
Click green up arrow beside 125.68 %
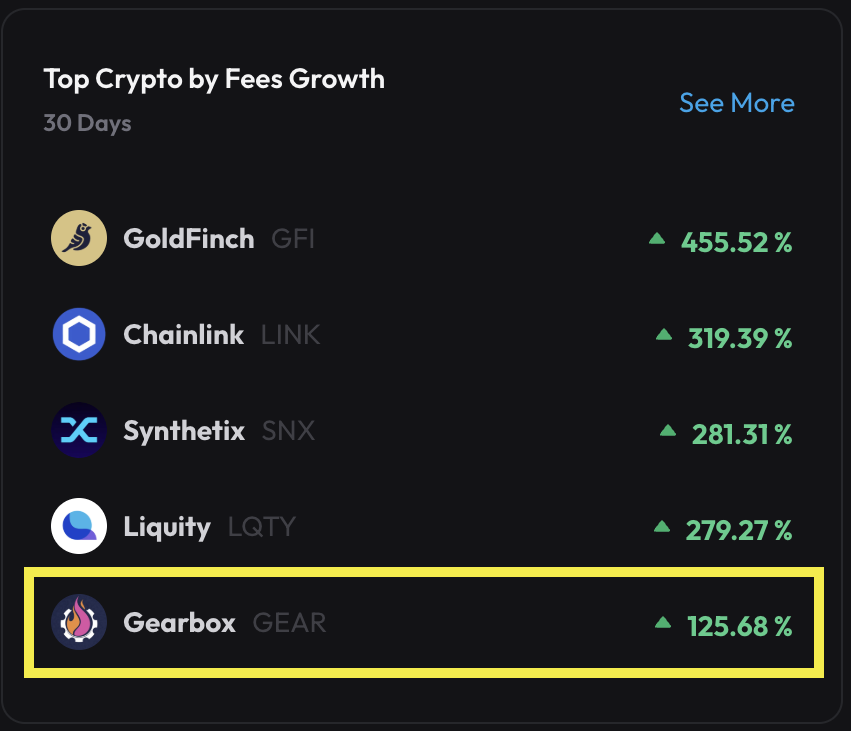pyautogui.click(x=663, y=622)
